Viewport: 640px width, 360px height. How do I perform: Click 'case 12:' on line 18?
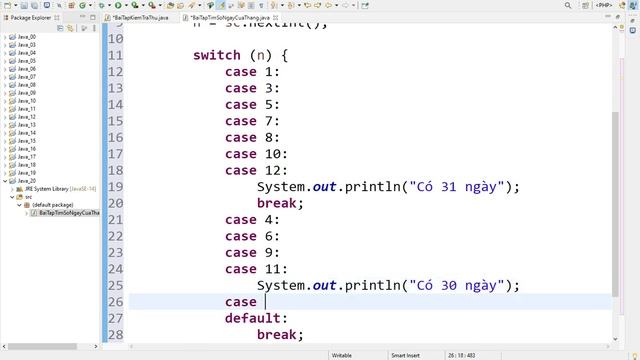[x=256, y=171]
